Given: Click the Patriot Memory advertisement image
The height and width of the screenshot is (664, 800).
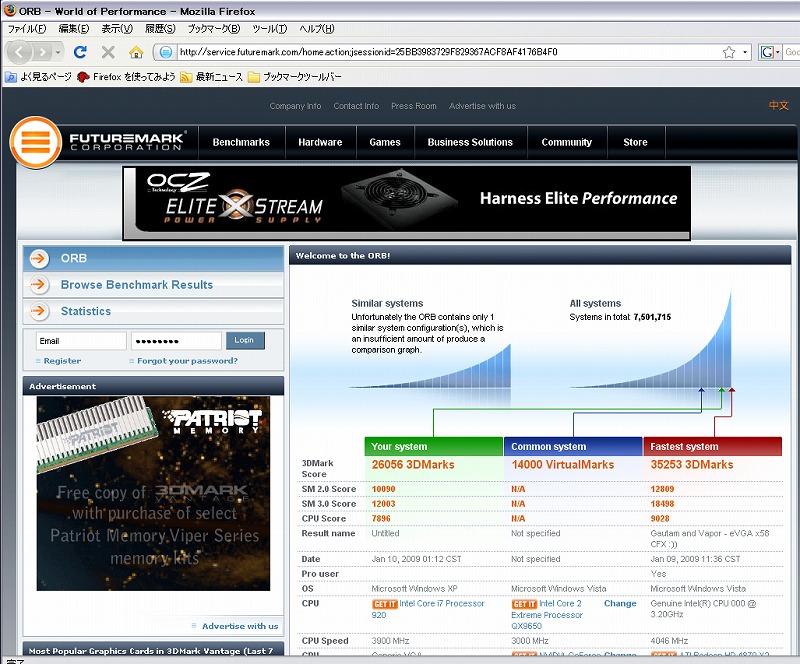Looking at the screenshot, I should pyautogui.click(x=153, y=493).
